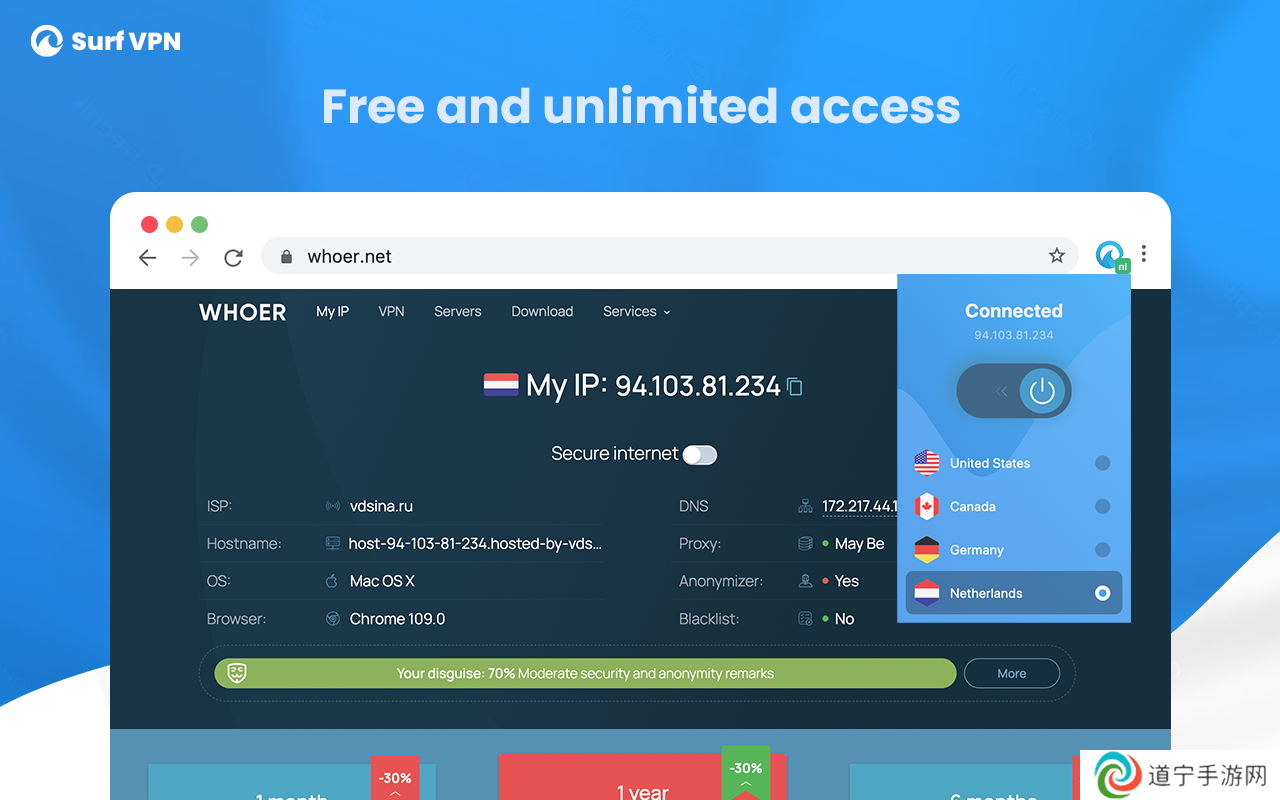Click the red -30% discount badge
The height and width of the screenshot is (800, 1280).
tap(395, 778)
